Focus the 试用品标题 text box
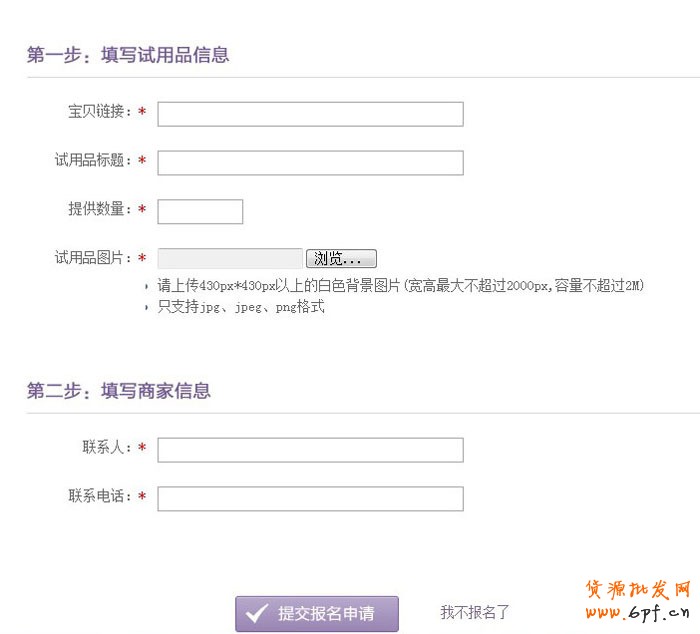Image resolution: width=700 pixels, height=634 pixels. coord(310,163)
